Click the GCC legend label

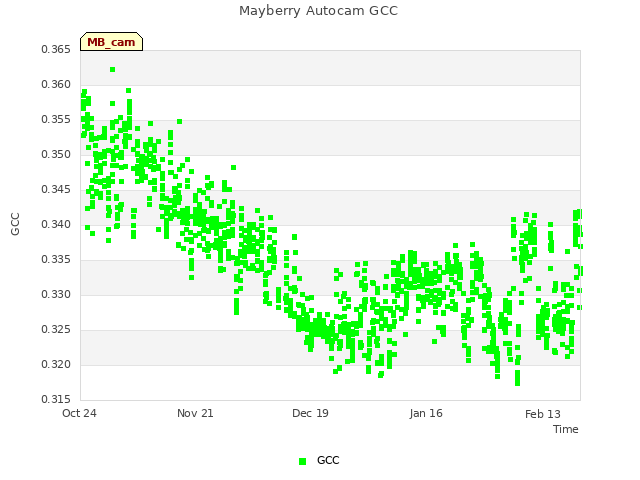[x=328, y=460]
